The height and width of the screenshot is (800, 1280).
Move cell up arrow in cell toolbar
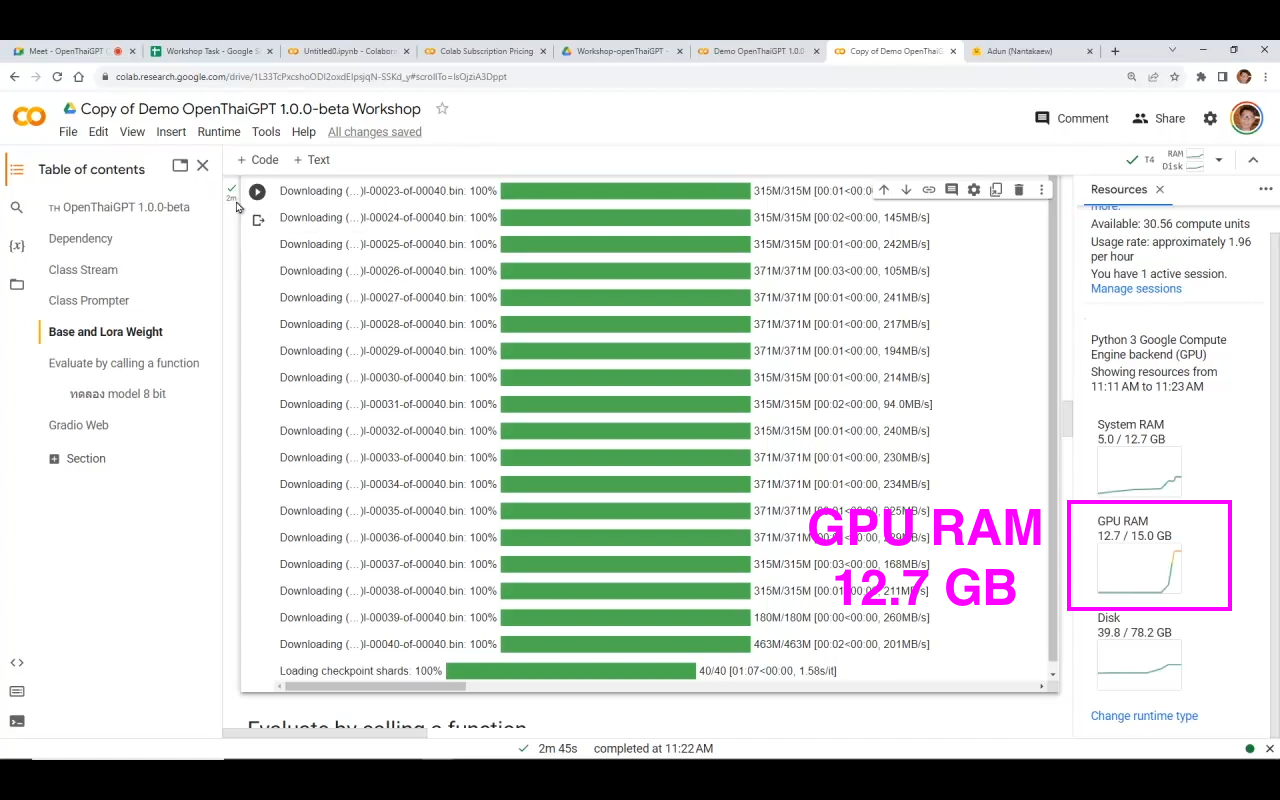(x=883, y=190)
